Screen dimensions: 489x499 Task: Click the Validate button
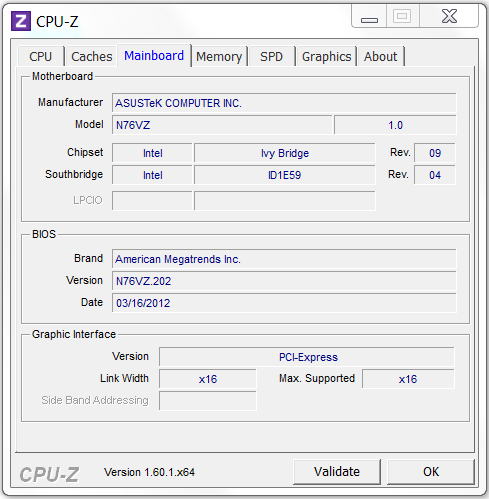tap(337, 472)
